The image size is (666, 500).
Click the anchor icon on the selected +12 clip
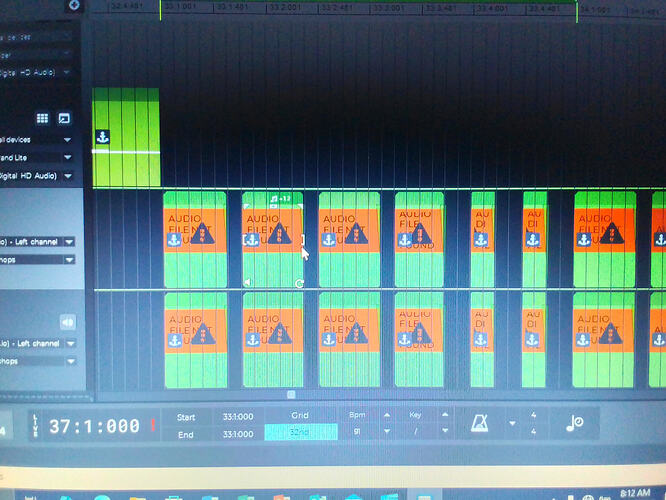click(252, 240)
